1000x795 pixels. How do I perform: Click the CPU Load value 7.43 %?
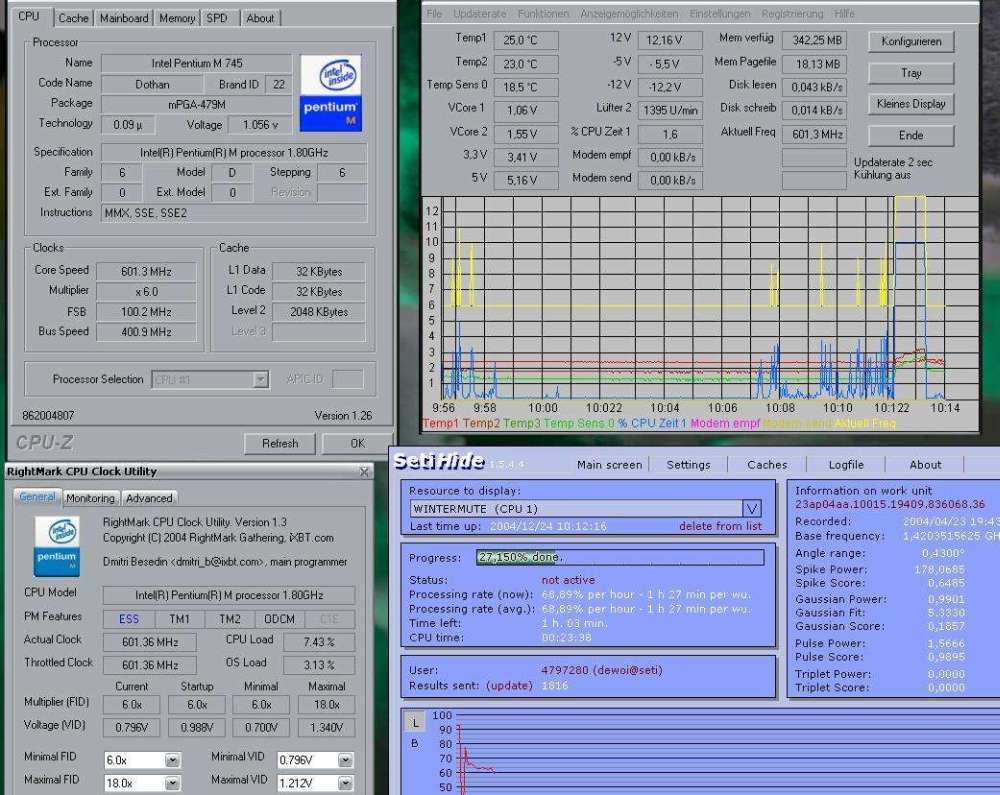tap(319, 642)
